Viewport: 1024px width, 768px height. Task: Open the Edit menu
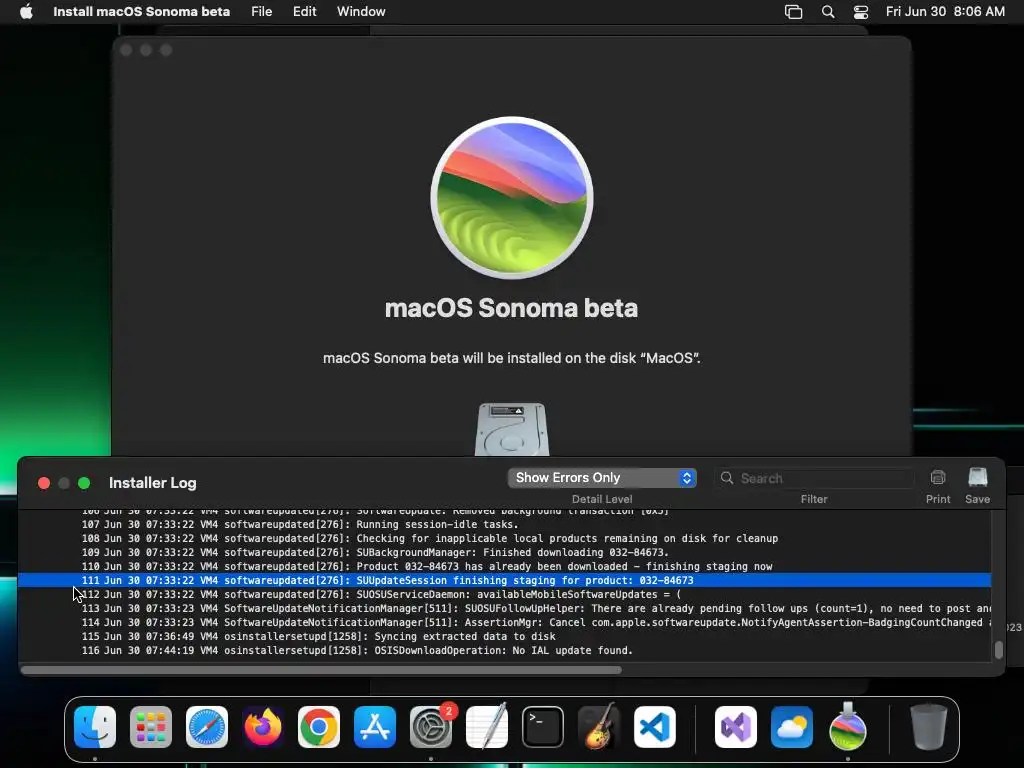click(x=304, y=12)
